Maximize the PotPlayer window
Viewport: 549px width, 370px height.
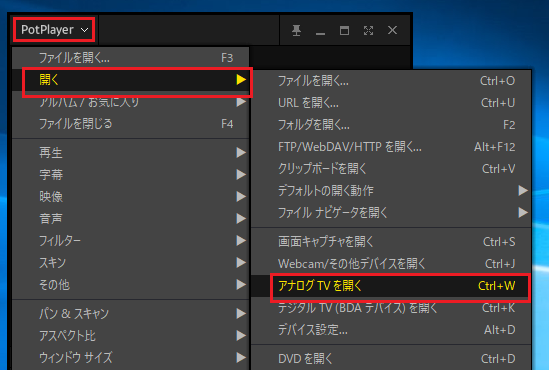[345, 30]
